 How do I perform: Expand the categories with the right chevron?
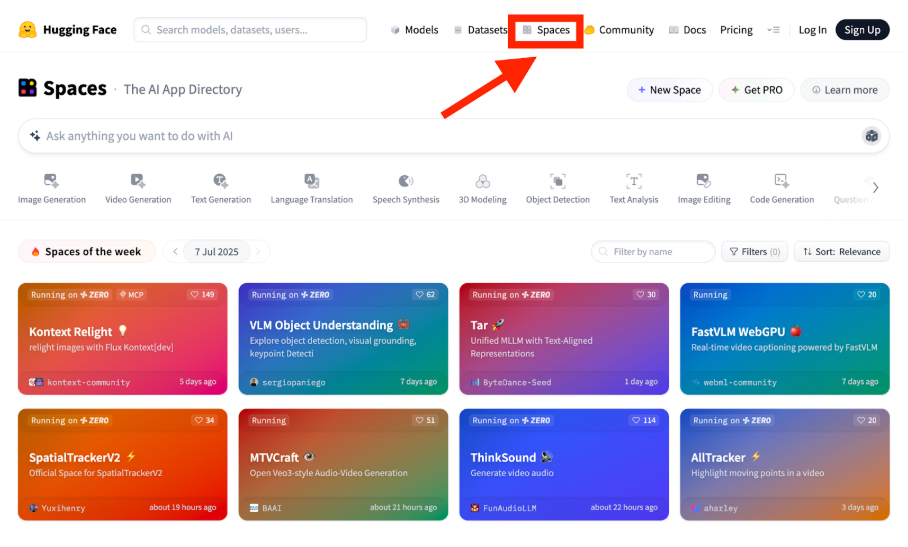click(875, 188)
